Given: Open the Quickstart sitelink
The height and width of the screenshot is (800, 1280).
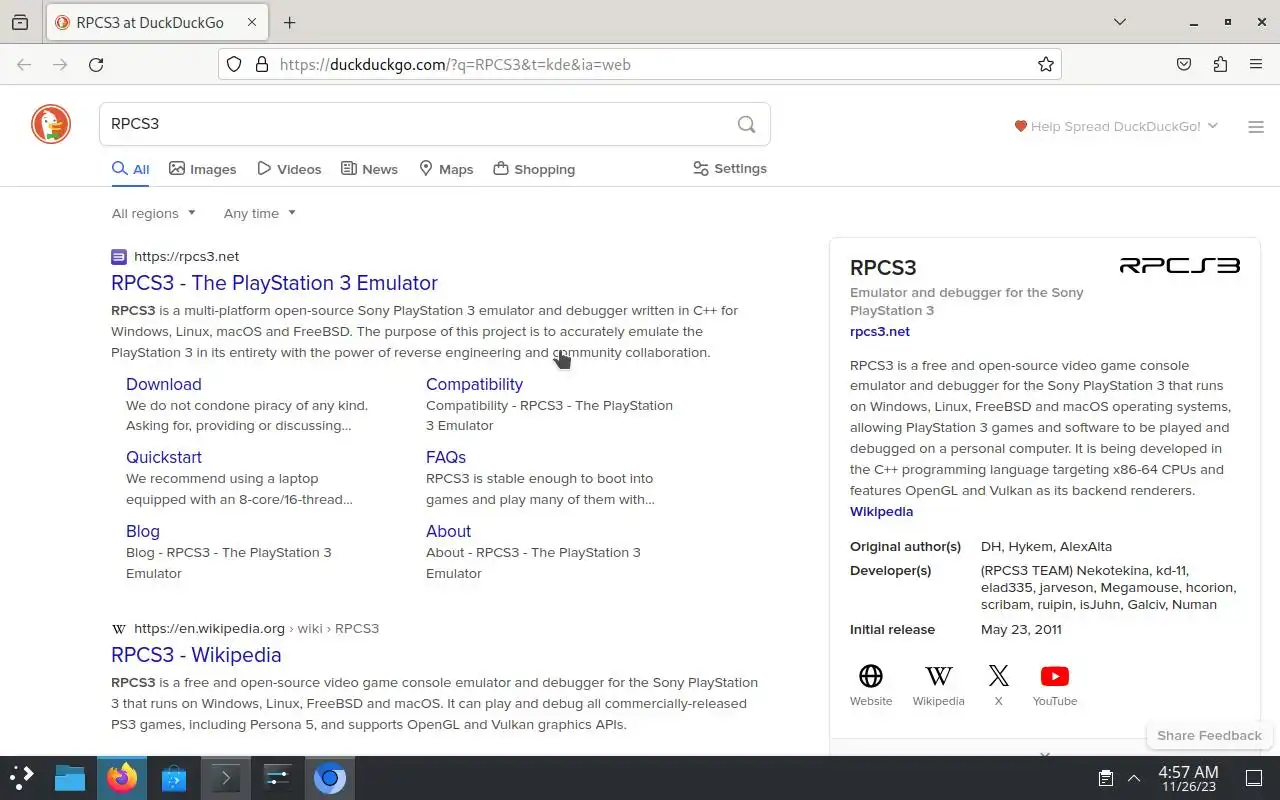Looking at the screenshot, I should coord(164,457).
